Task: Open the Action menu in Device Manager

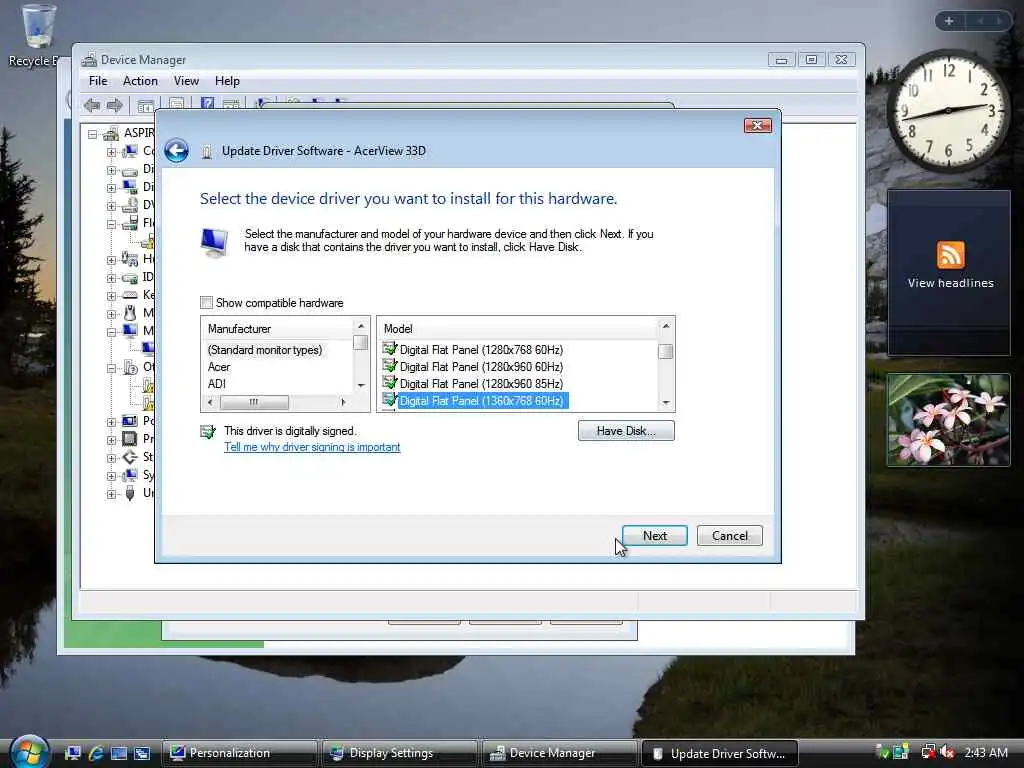Action: (140, 81)
